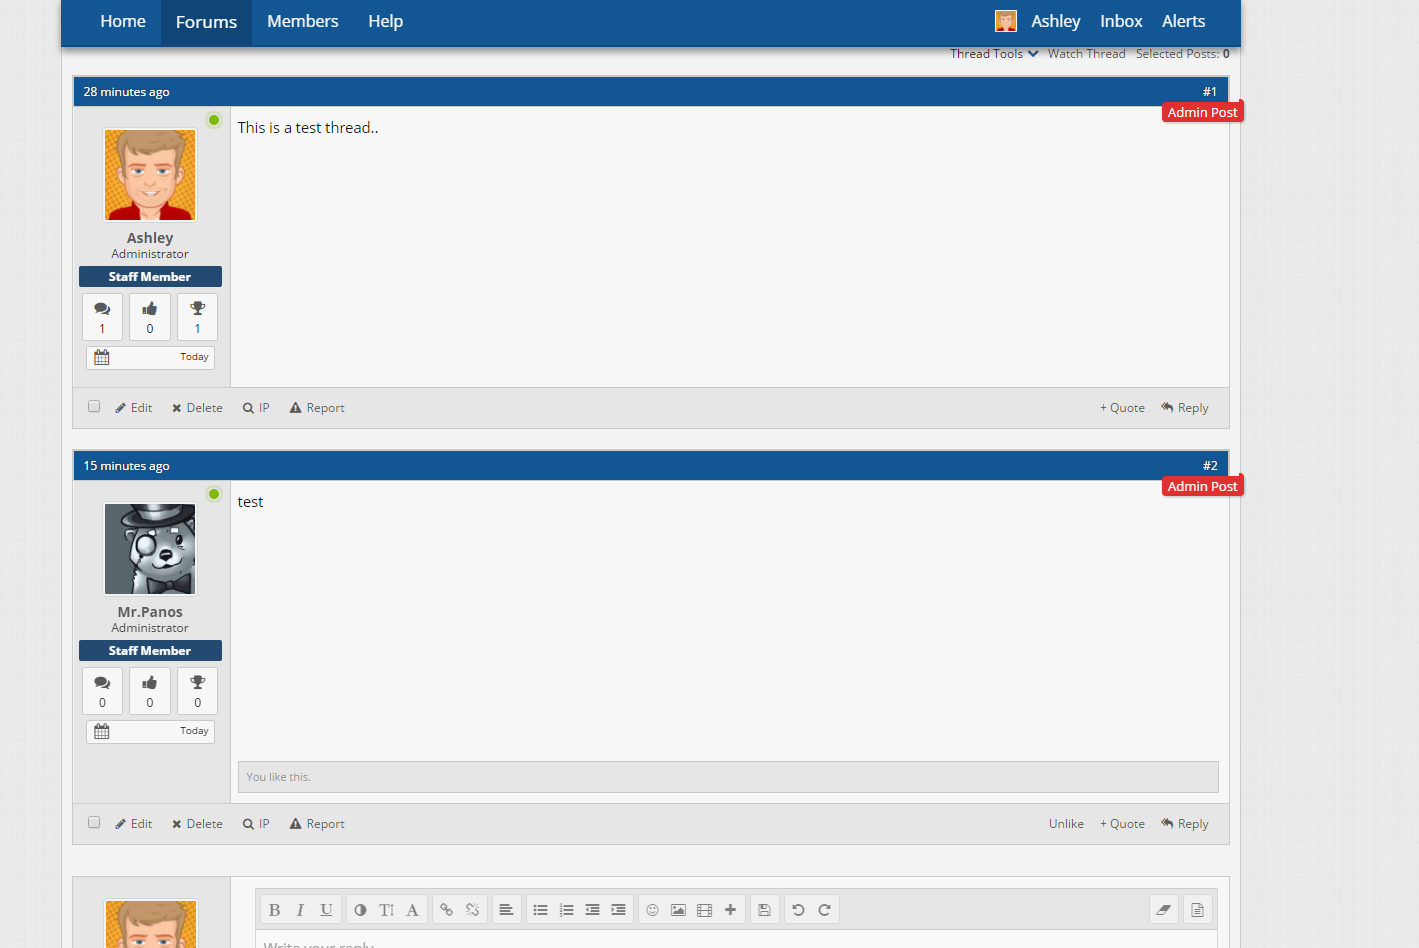Open the Forums tab in navigation
The height and width of the screenshot is (948, 1419).
[206, 22]
